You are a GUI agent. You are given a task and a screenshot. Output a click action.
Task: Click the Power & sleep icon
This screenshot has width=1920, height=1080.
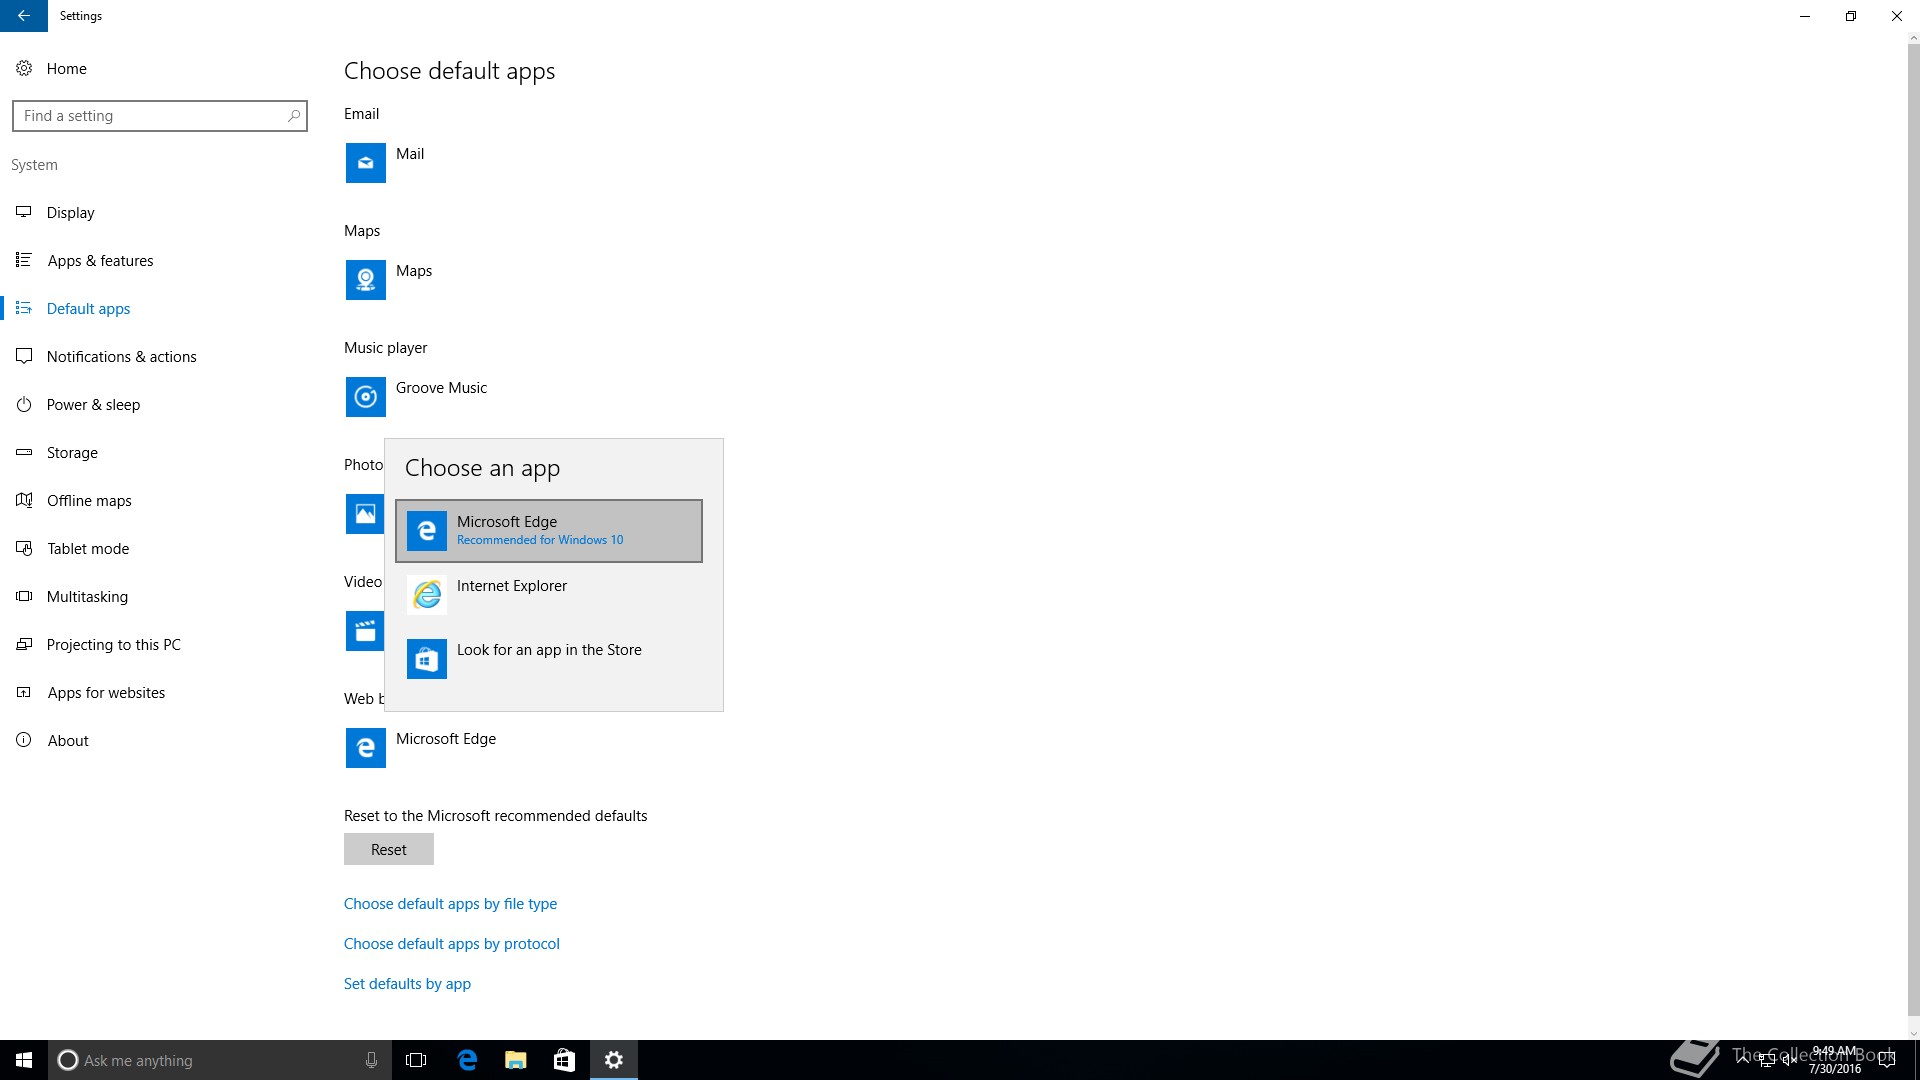[x=24, y=404]
